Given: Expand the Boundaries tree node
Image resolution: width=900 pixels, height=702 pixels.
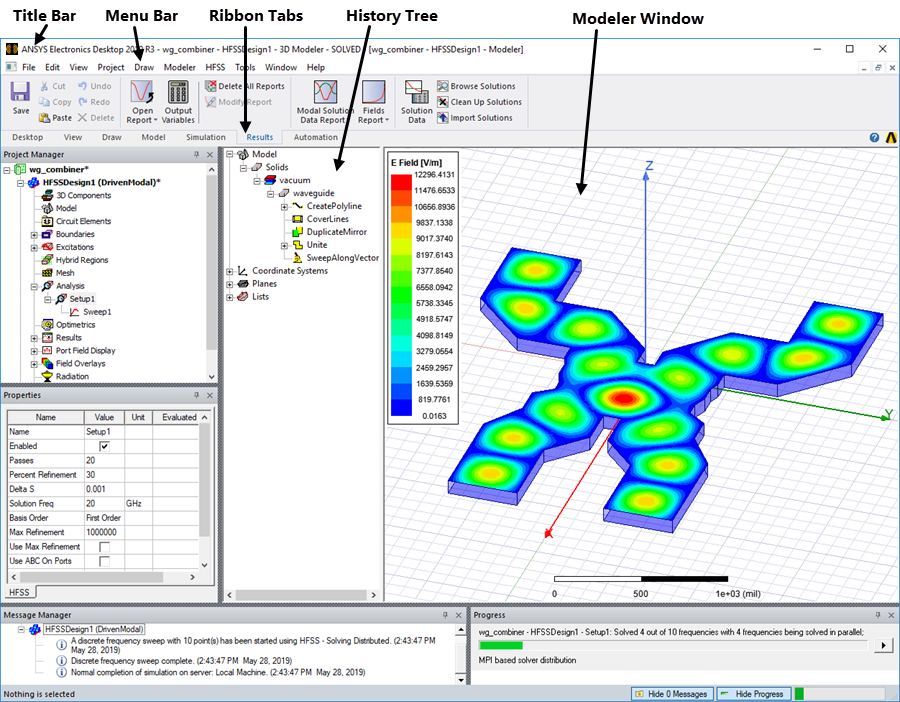Looking at the screenshot, I should [35, 234].
